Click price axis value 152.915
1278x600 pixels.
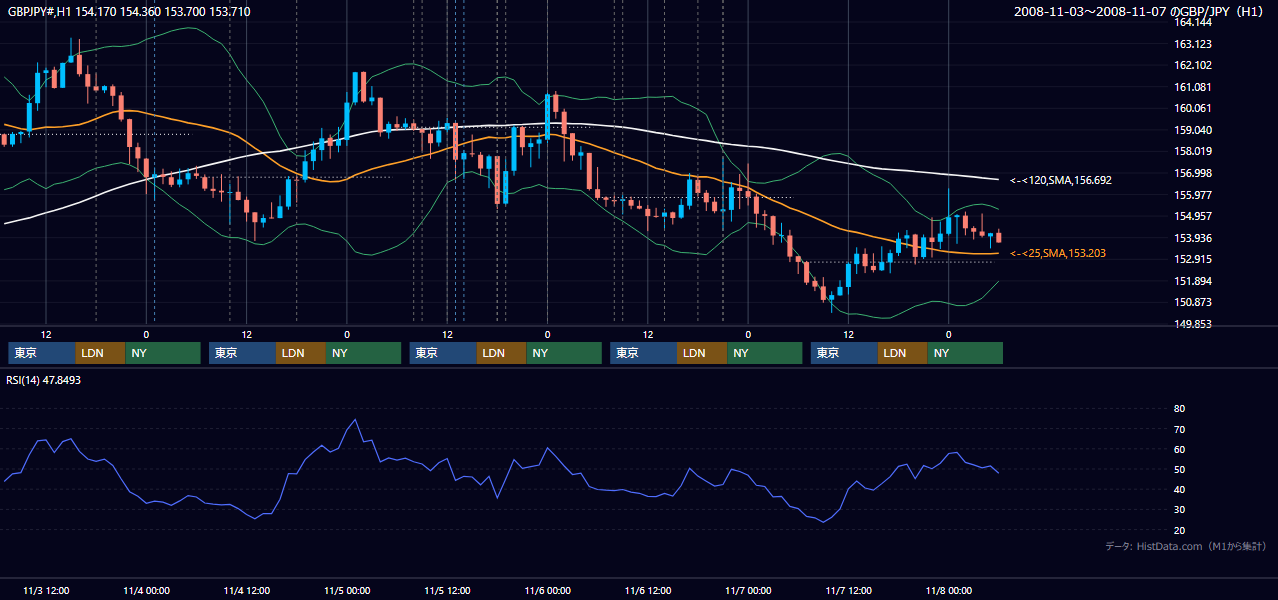[1192, 259]
